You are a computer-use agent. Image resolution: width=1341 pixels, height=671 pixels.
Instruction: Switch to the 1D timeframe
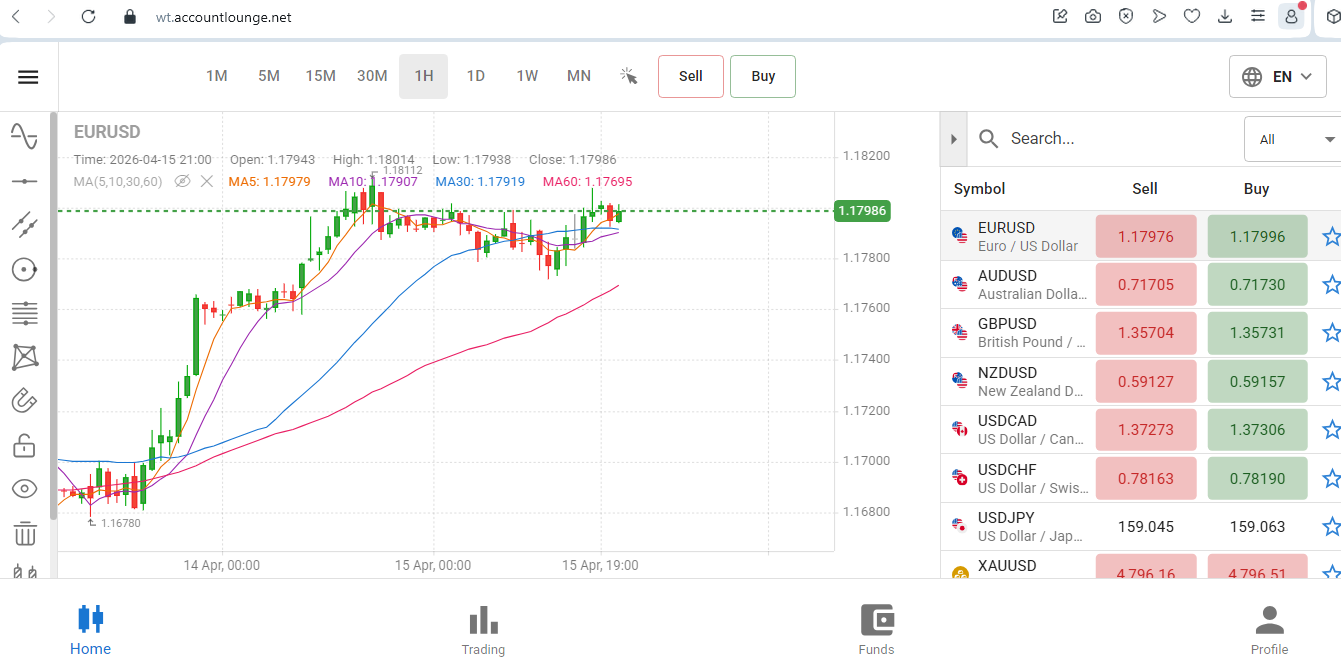pyautogui.click(x=476, y=76)
